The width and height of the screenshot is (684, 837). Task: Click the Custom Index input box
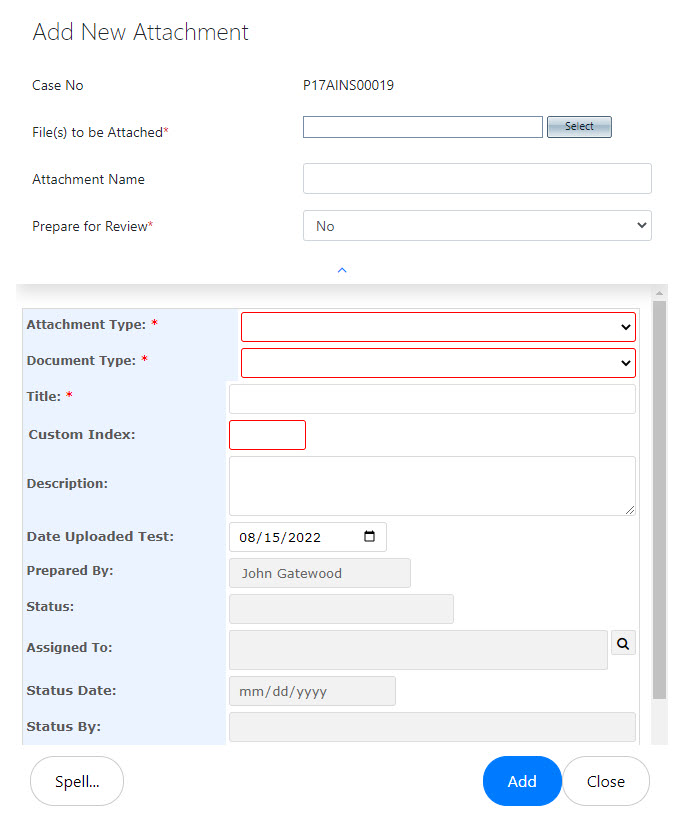click(x=267, y=435)
